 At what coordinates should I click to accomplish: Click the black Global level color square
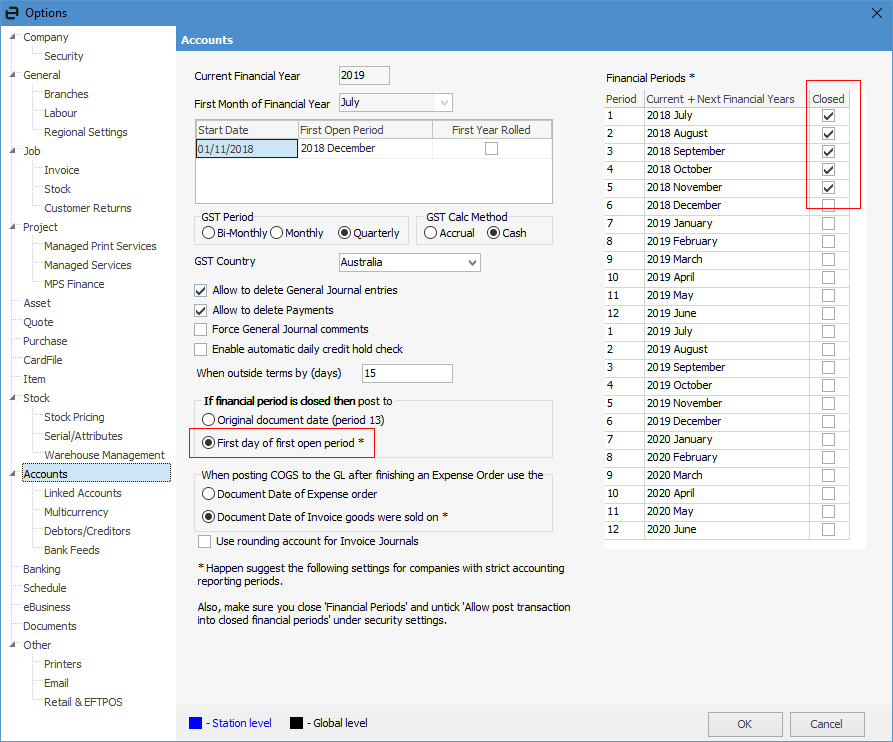coord(296,723)
